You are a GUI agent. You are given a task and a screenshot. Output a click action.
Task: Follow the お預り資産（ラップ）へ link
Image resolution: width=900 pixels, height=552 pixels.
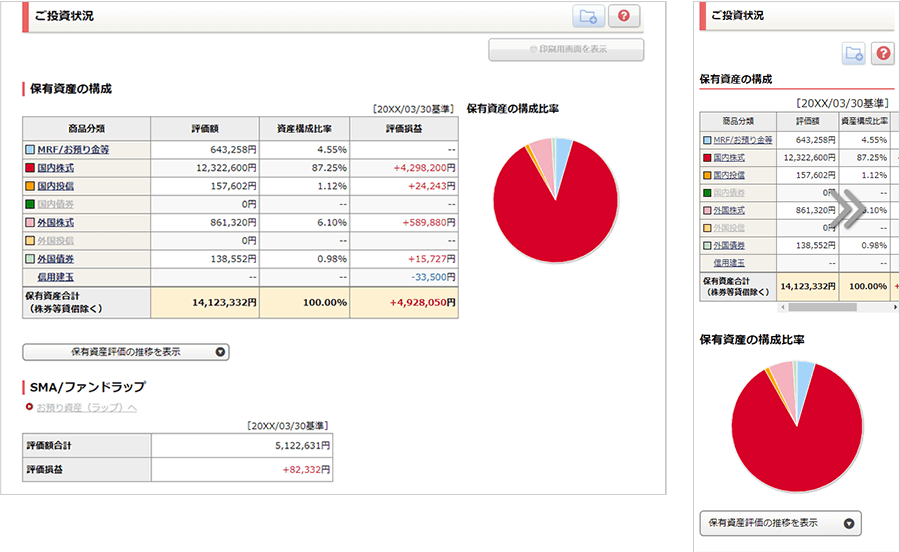(87, 407)
